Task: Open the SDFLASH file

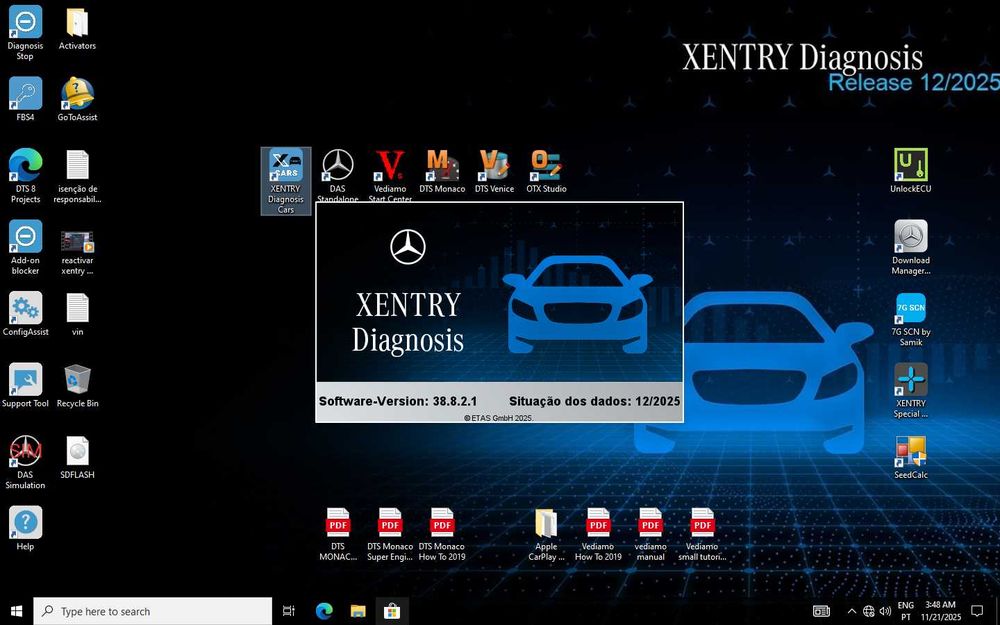Action: click(x=77, y=457)
